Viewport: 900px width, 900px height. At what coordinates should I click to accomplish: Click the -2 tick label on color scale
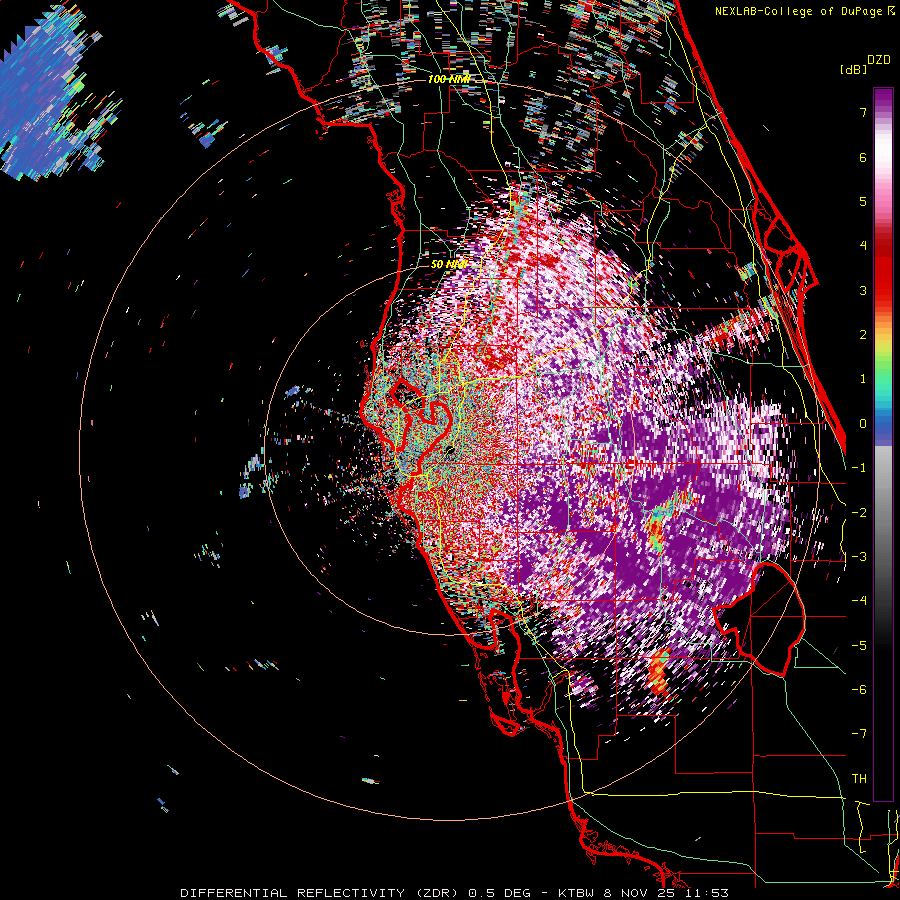(x=859, y=513)
